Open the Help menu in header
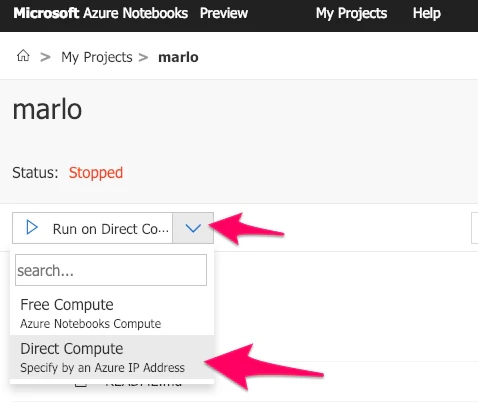The image size is (478, 411). click(x=427, y=13)
